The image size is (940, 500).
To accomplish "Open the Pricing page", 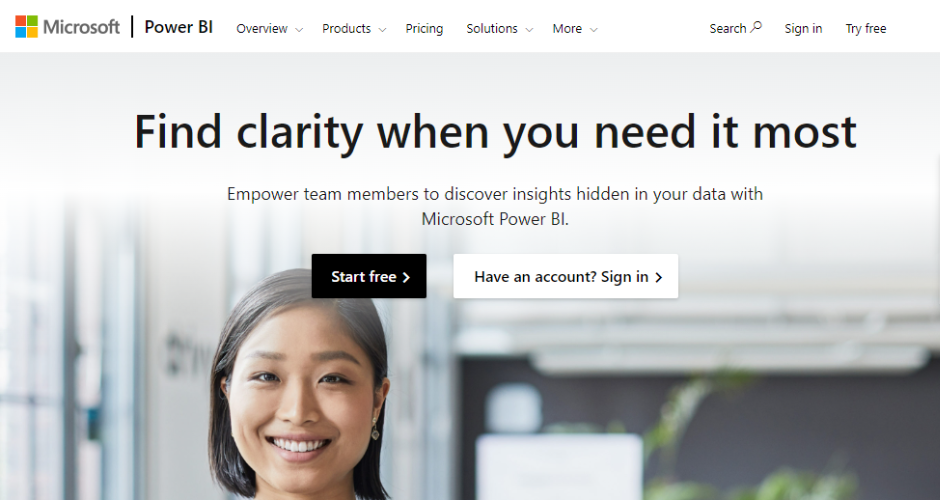I will 424,29.
